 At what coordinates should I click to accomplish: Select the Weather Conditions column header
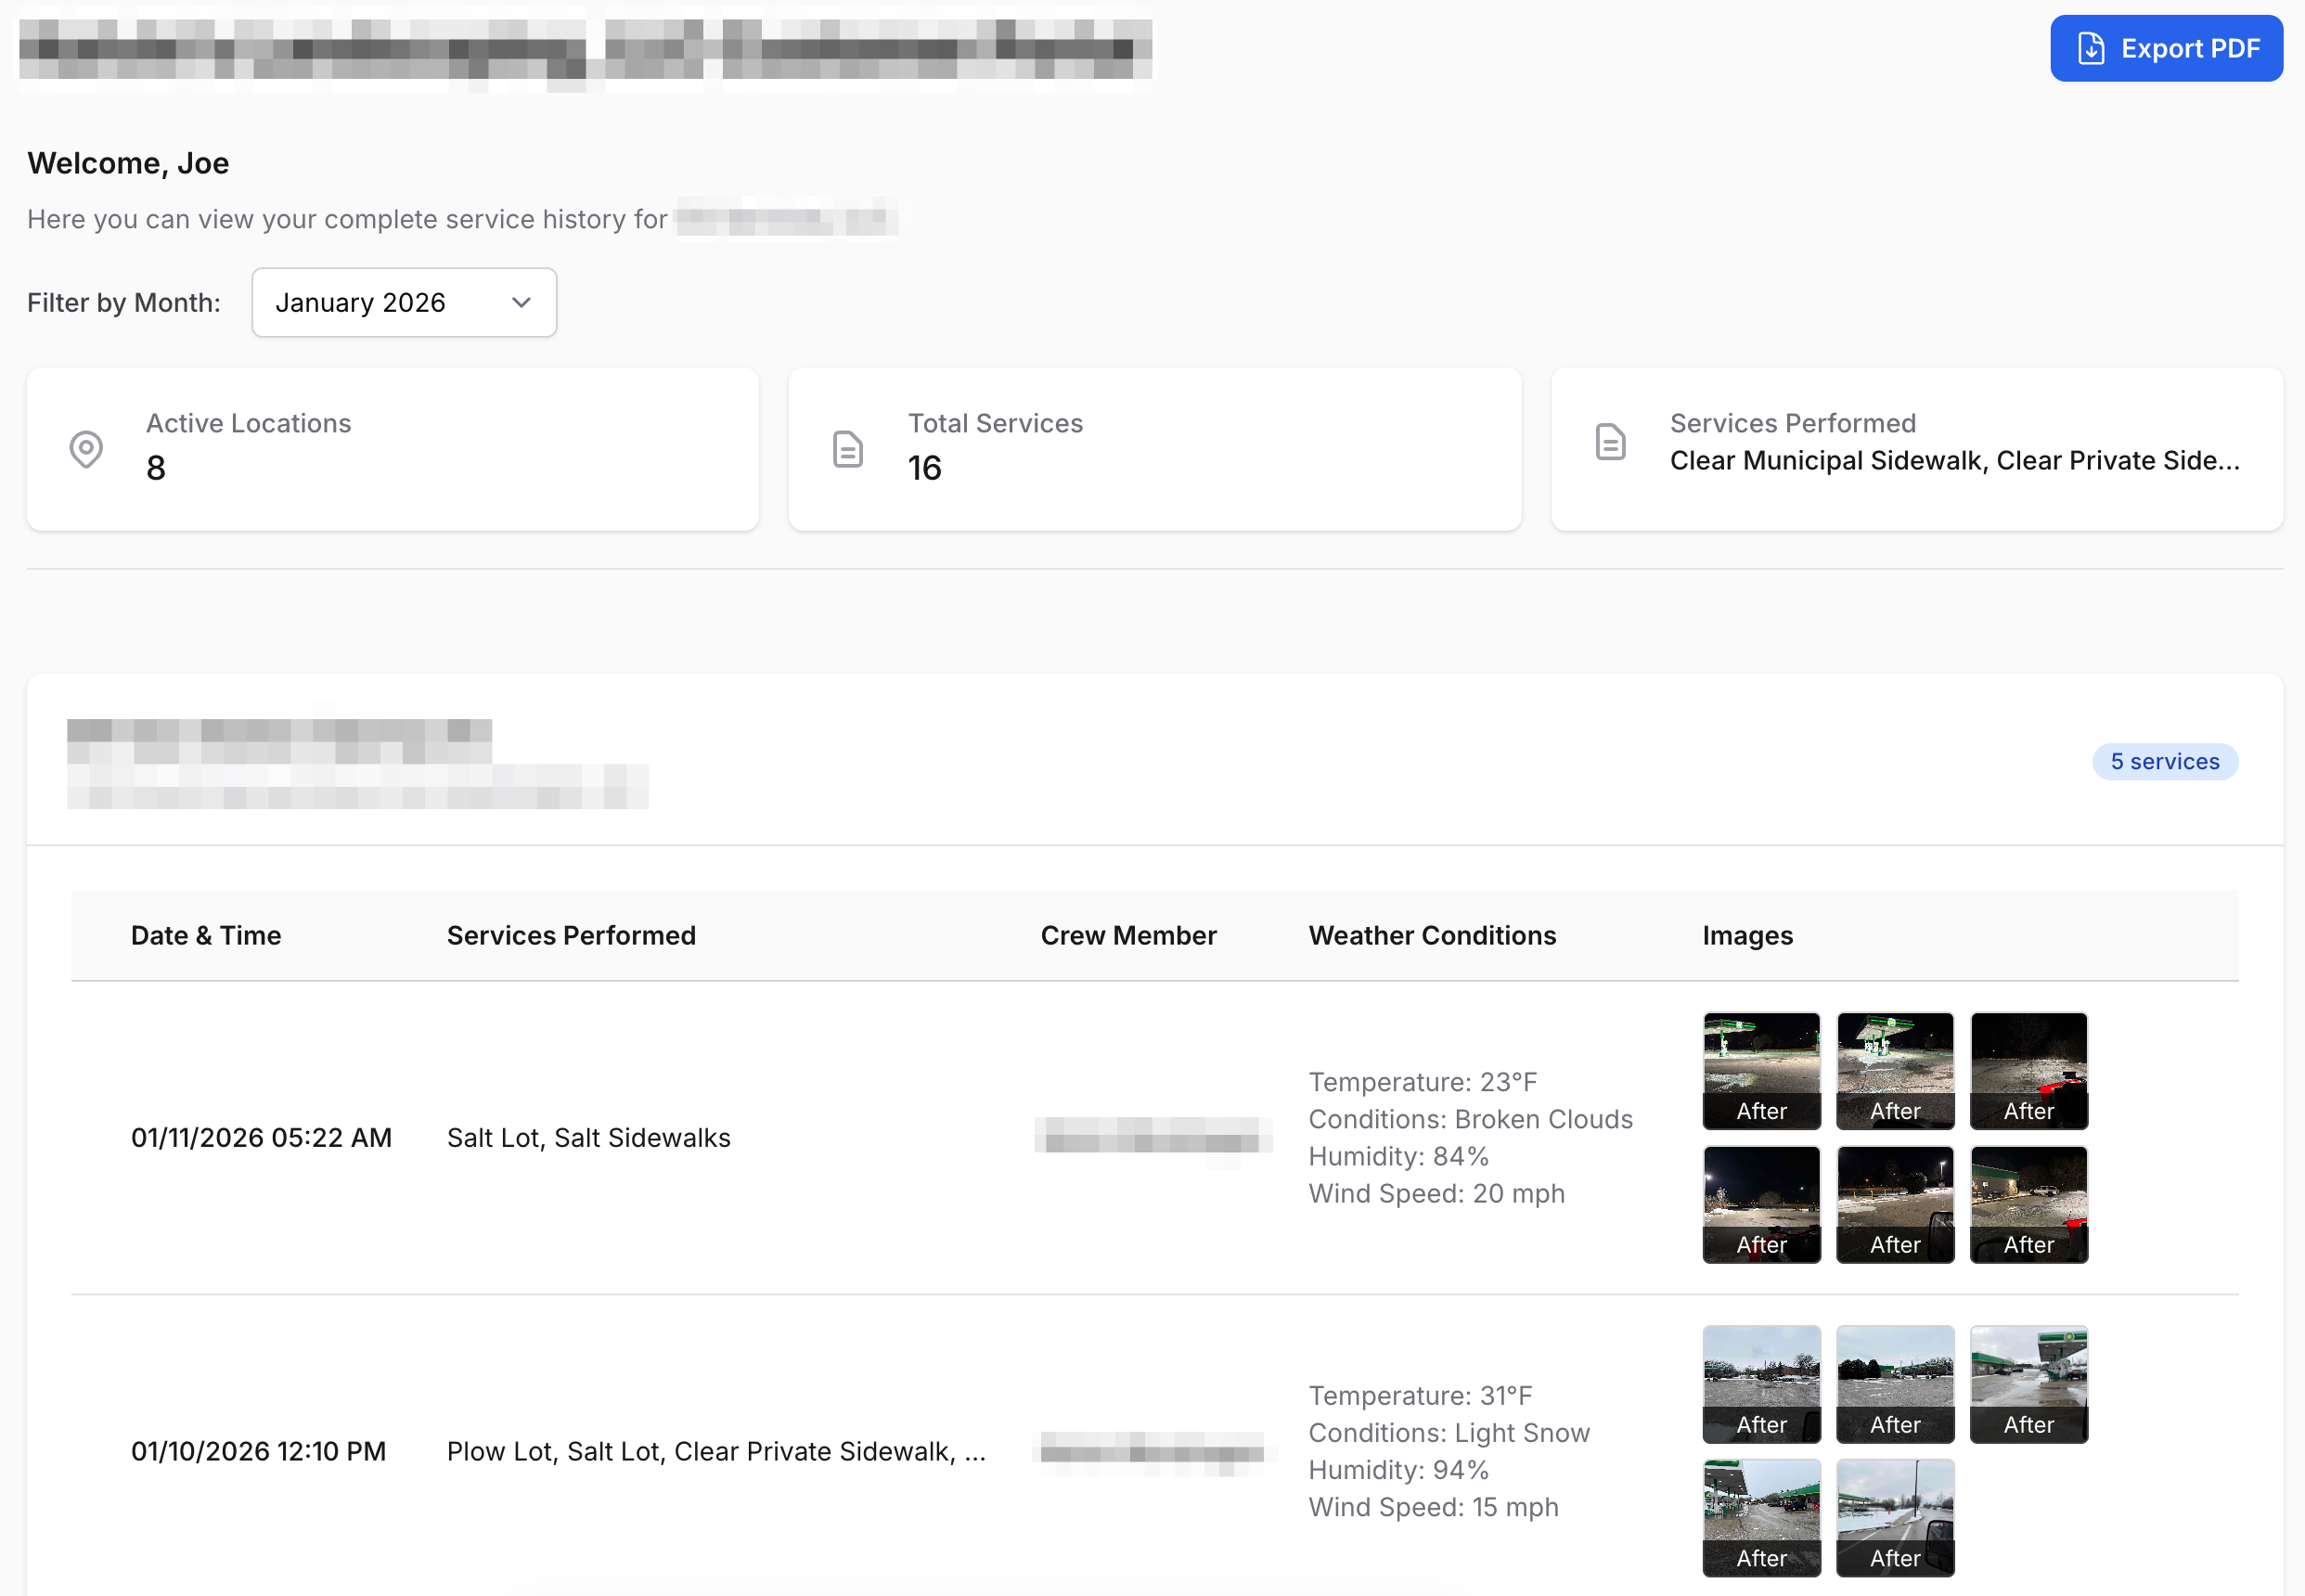(x=1432, y=935)
